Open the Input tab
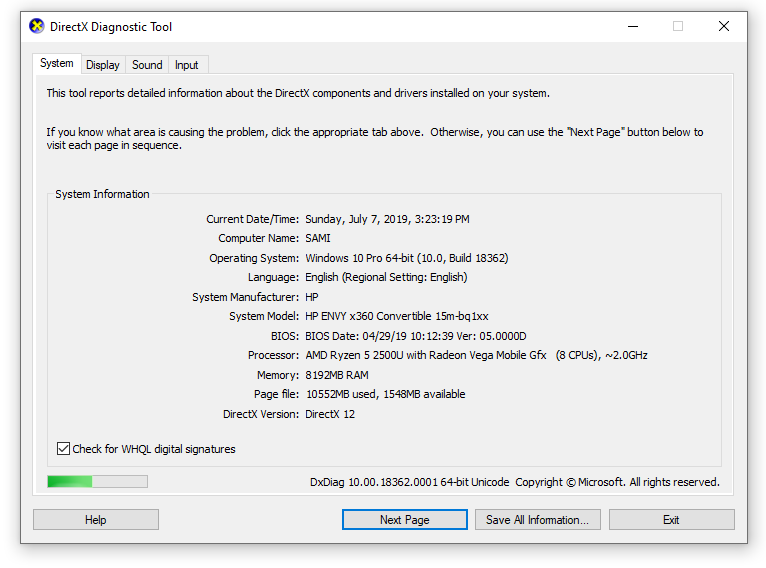 187,65
